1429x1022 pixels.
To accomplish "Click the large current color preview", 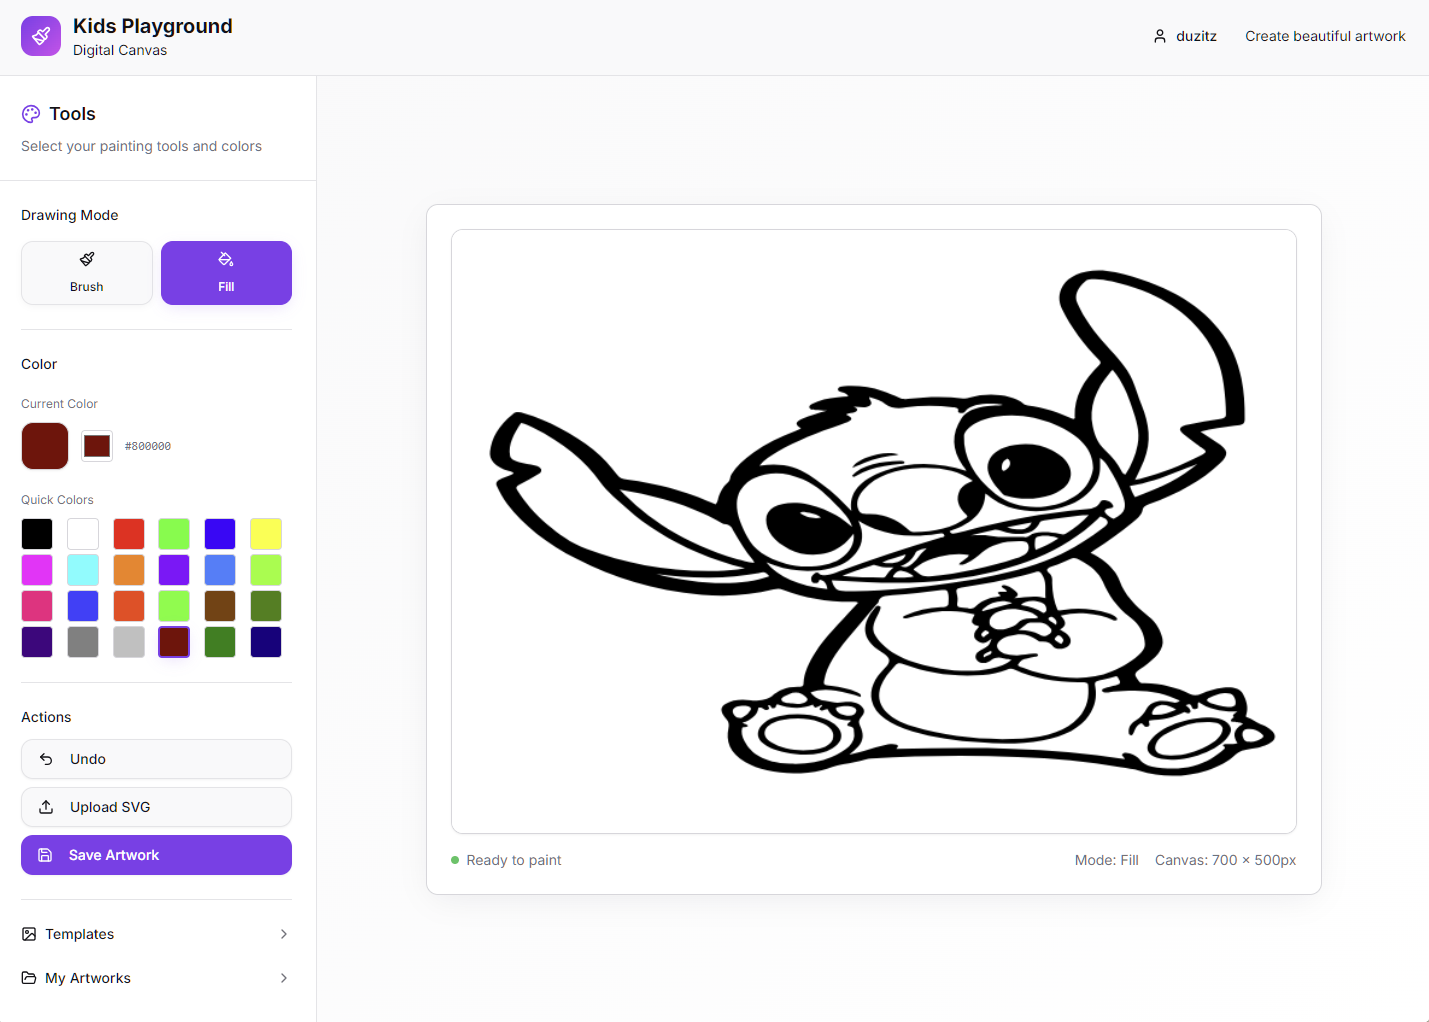I will coord(45,446).
